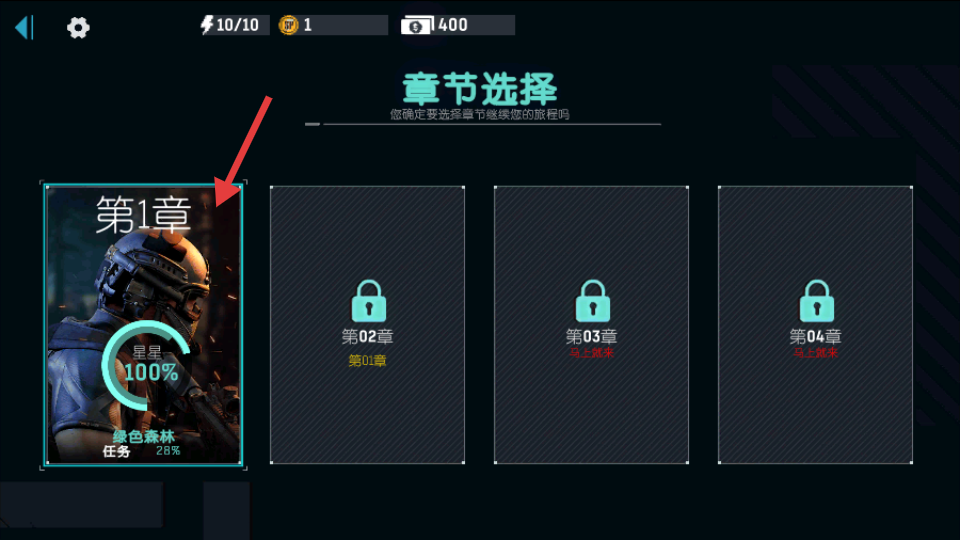The image size is (960, 540).
Task: Tap the gold coin icon
Action: pos(288,25)
